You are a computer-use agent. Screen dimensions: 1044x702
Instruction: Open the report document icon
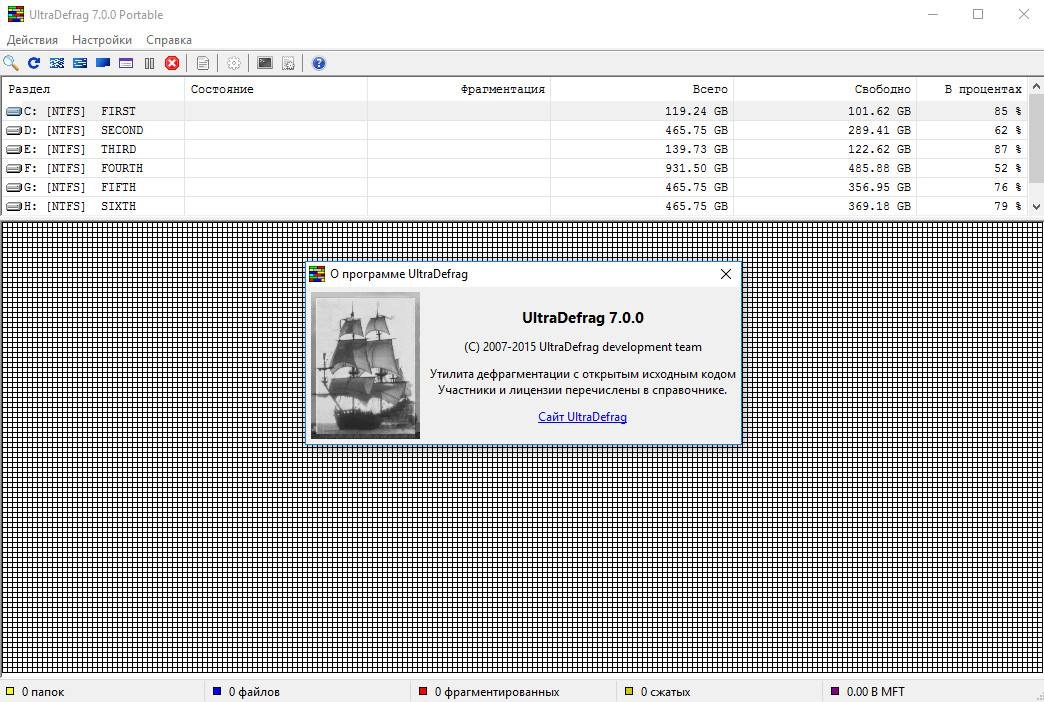tap(203, 63)
